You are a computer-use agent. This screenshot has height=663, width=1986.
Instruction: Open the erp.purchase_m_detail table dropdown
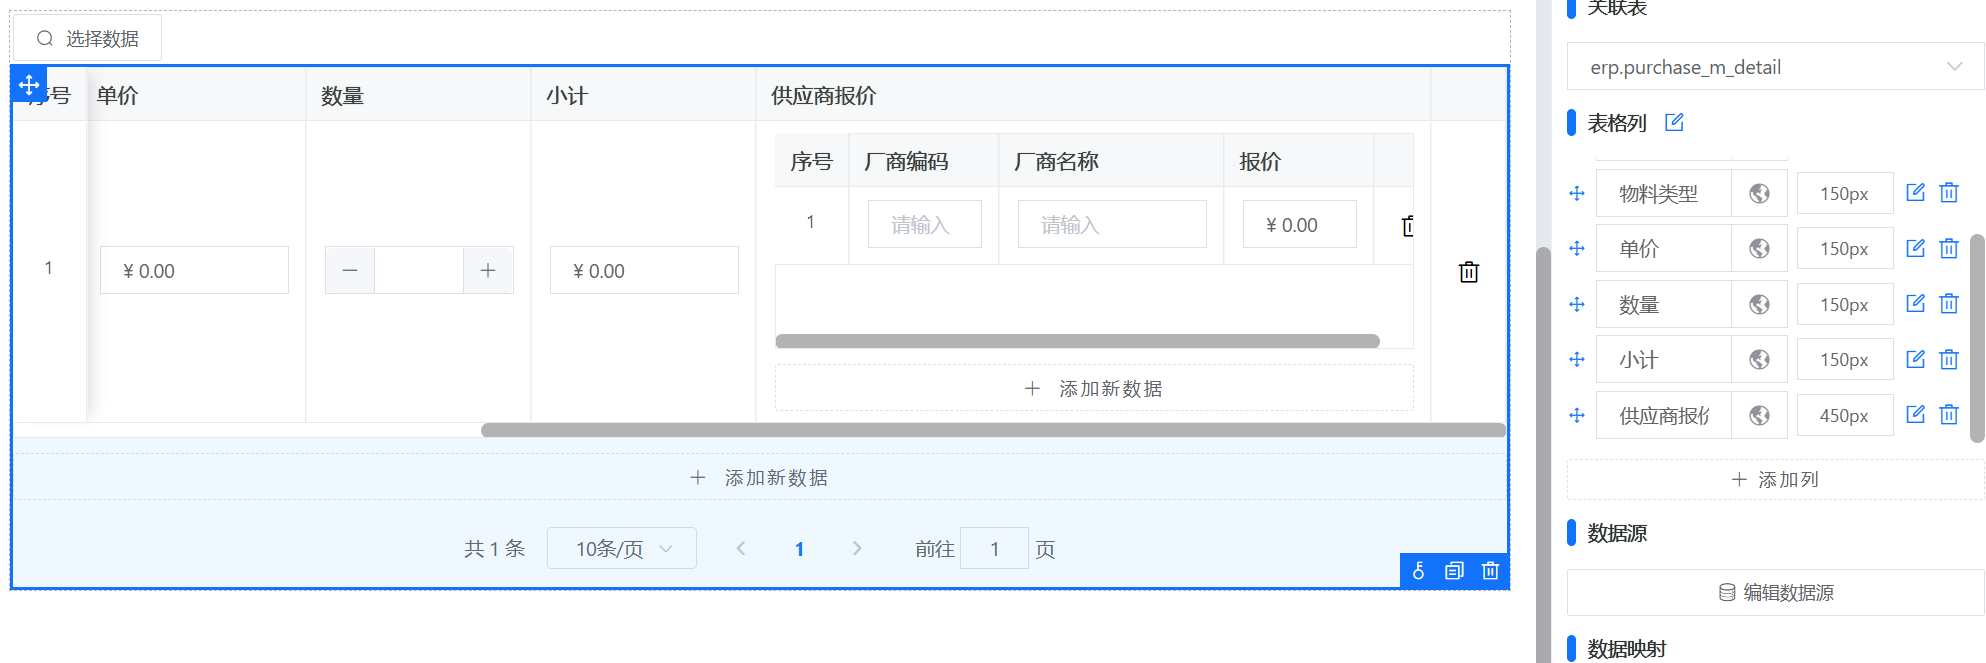(1775, 67)
